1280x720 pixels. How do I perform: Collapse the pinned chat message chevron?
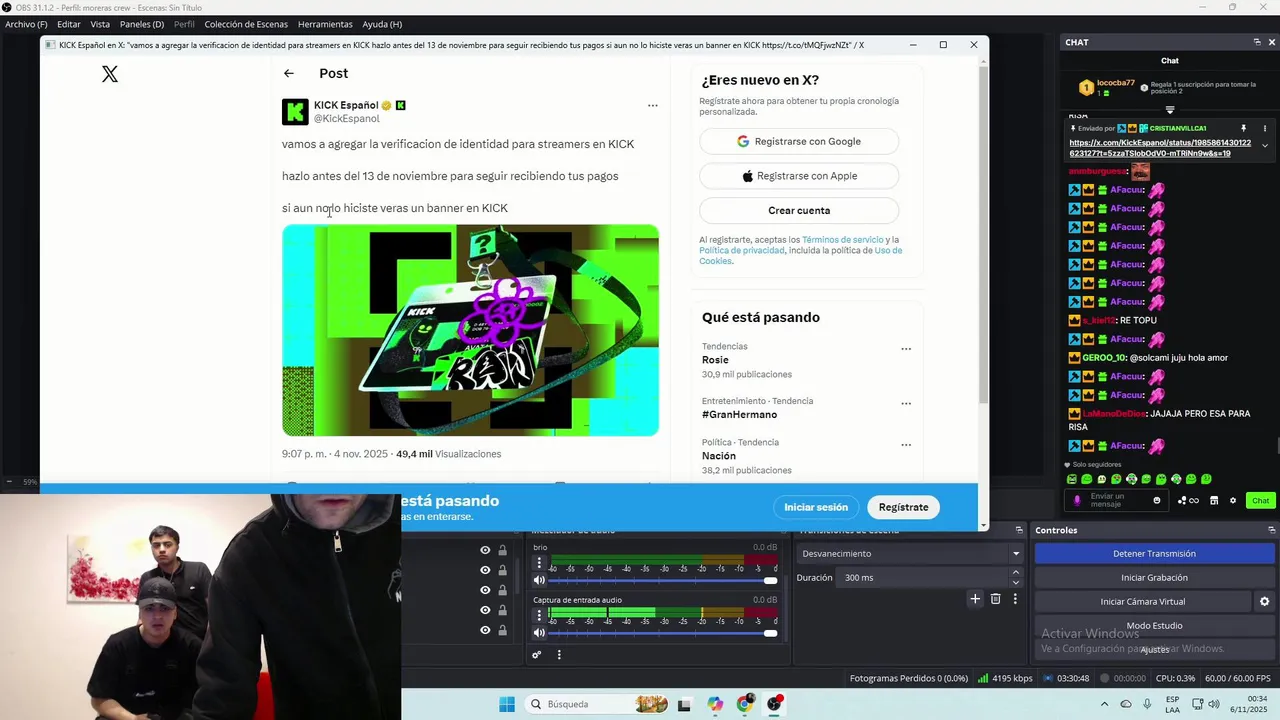[x=1264, y=146]
